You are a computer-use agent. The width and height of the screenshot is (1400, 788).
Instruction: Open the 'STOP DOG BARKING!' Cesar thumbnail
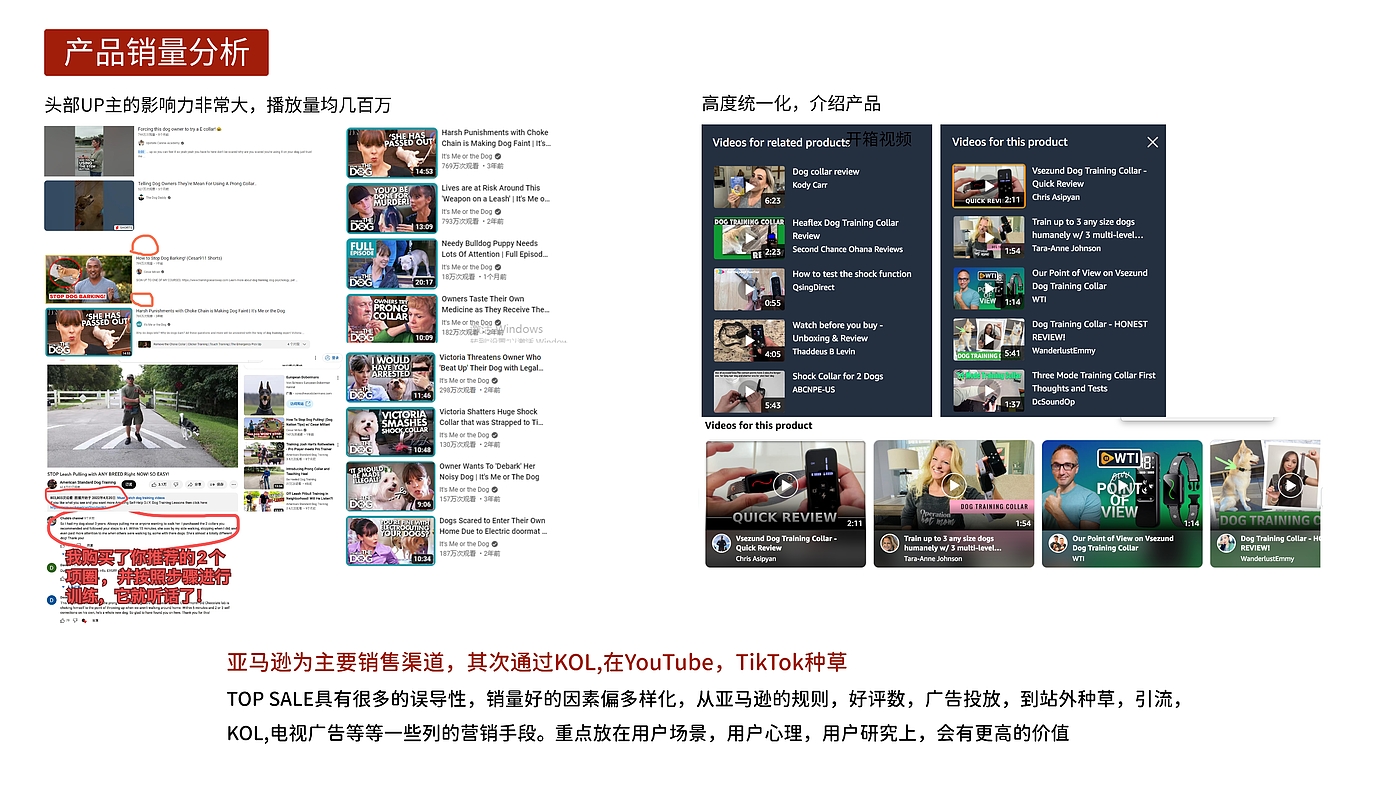(x=89, y=279)
